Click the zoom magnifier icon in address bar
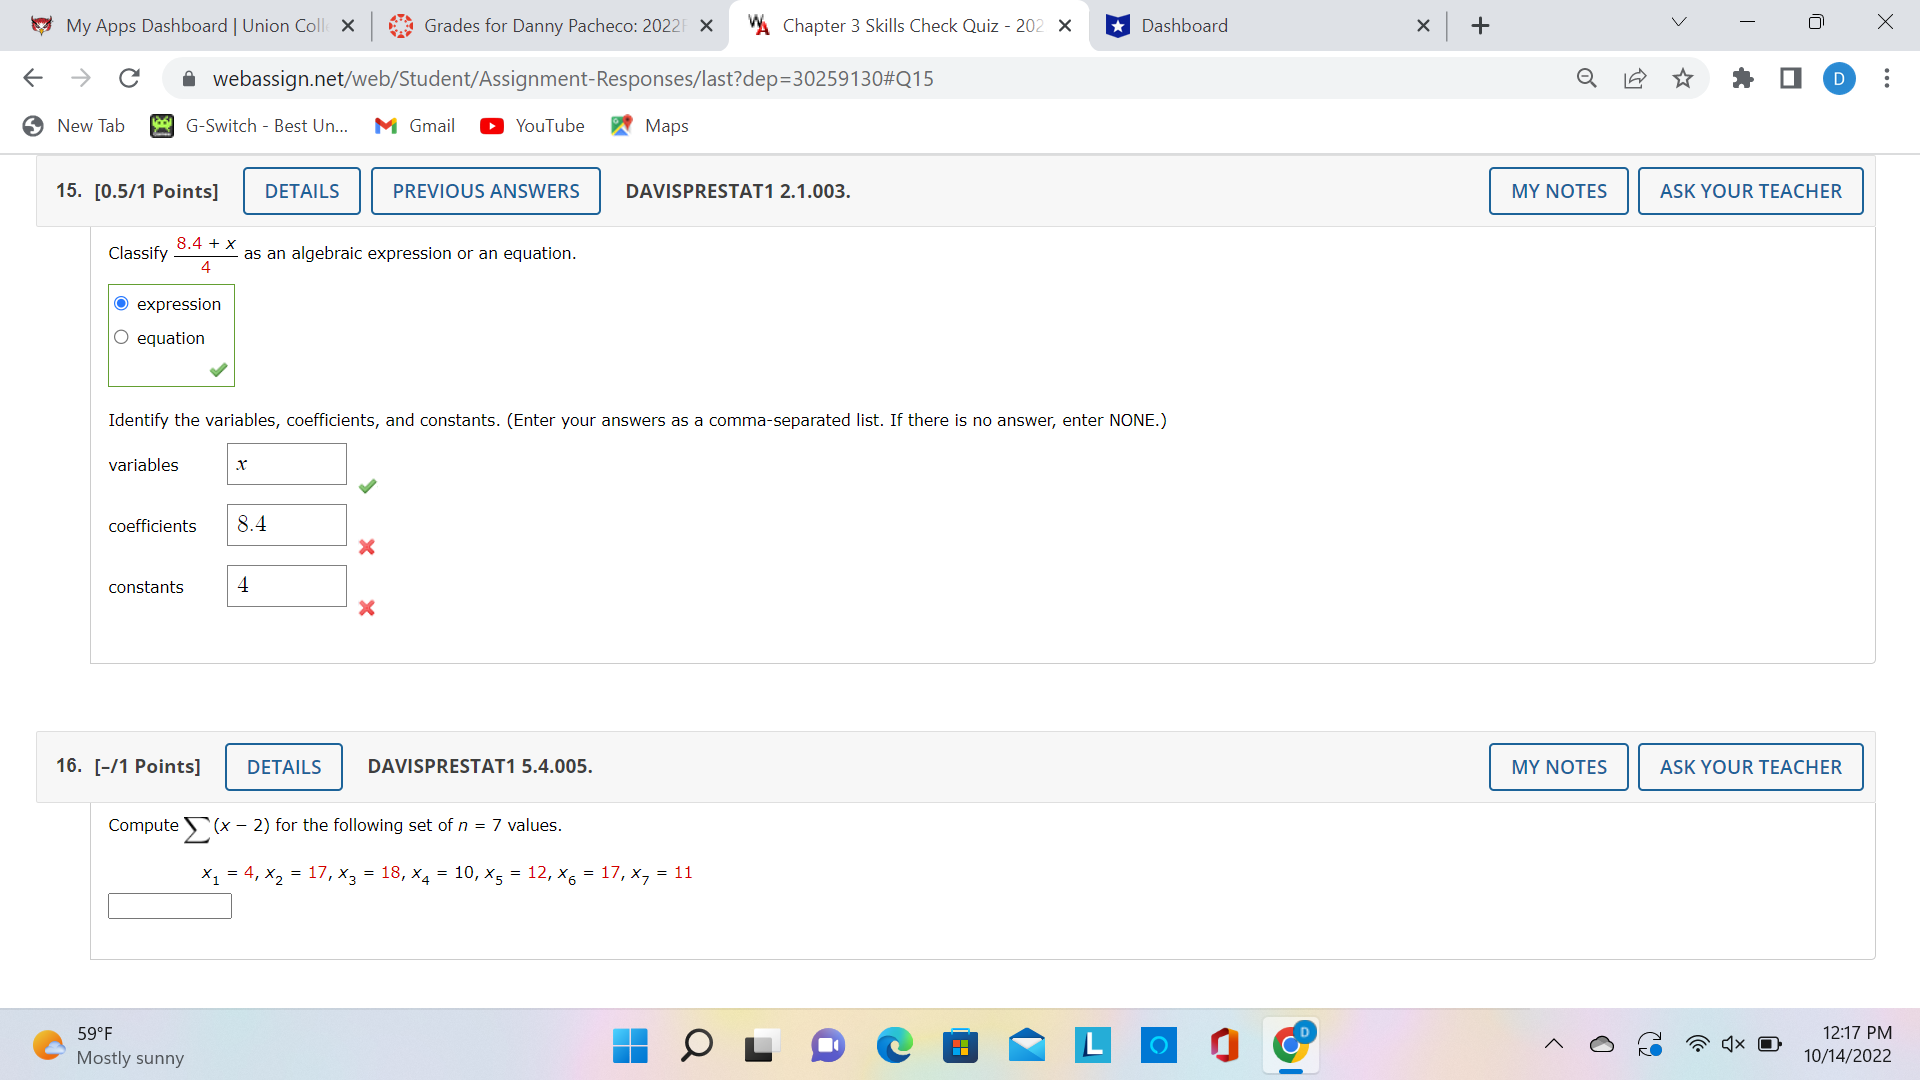Viewport: 1920px width, 1080px height. tap(1587, 78)
